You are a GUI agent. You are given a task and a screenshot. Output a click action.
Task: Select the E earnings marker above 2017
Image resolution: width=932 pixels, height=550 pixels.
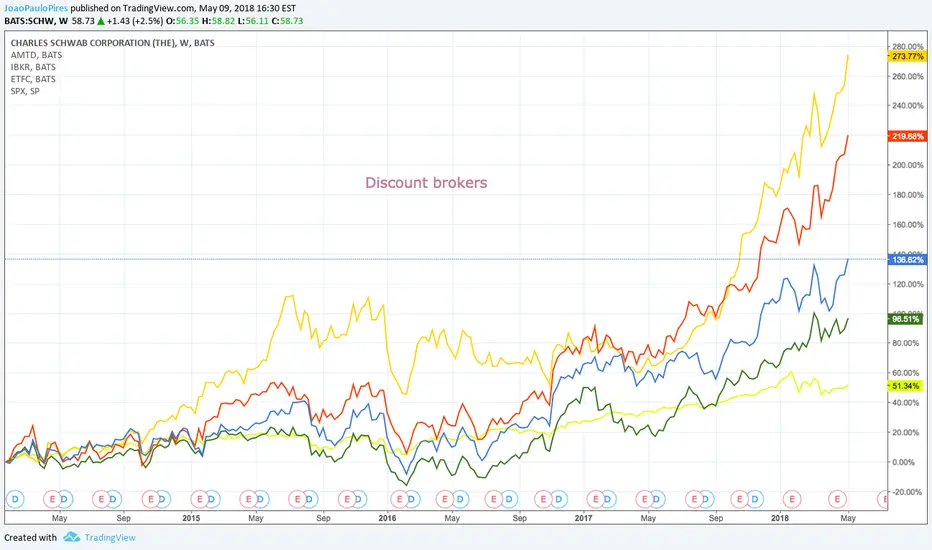coord(594,499)
